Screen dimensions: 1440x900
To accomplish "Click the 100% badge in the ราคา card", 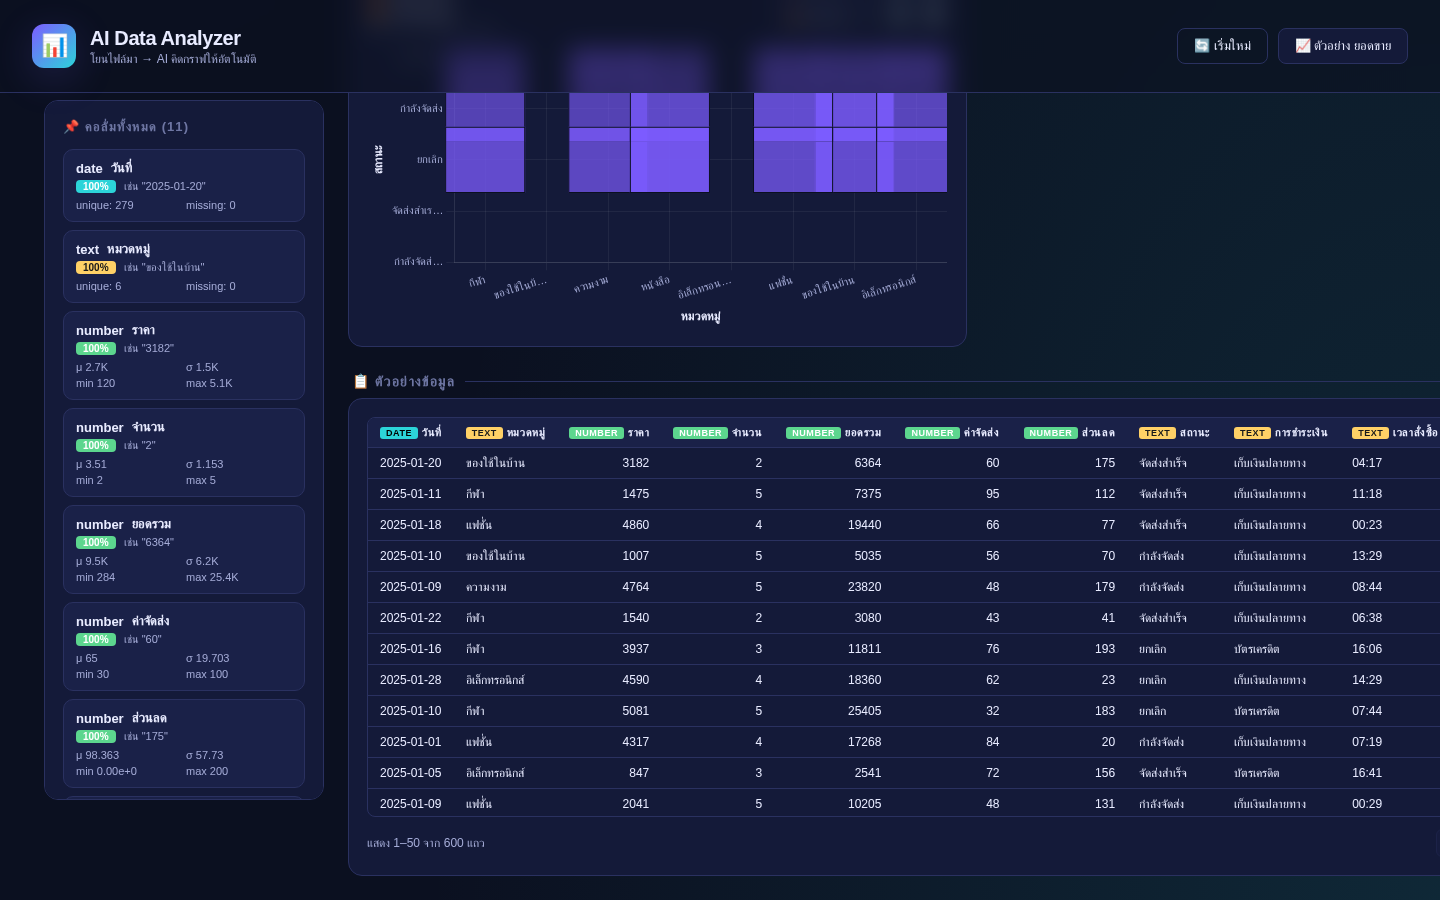I will point(96,348).
